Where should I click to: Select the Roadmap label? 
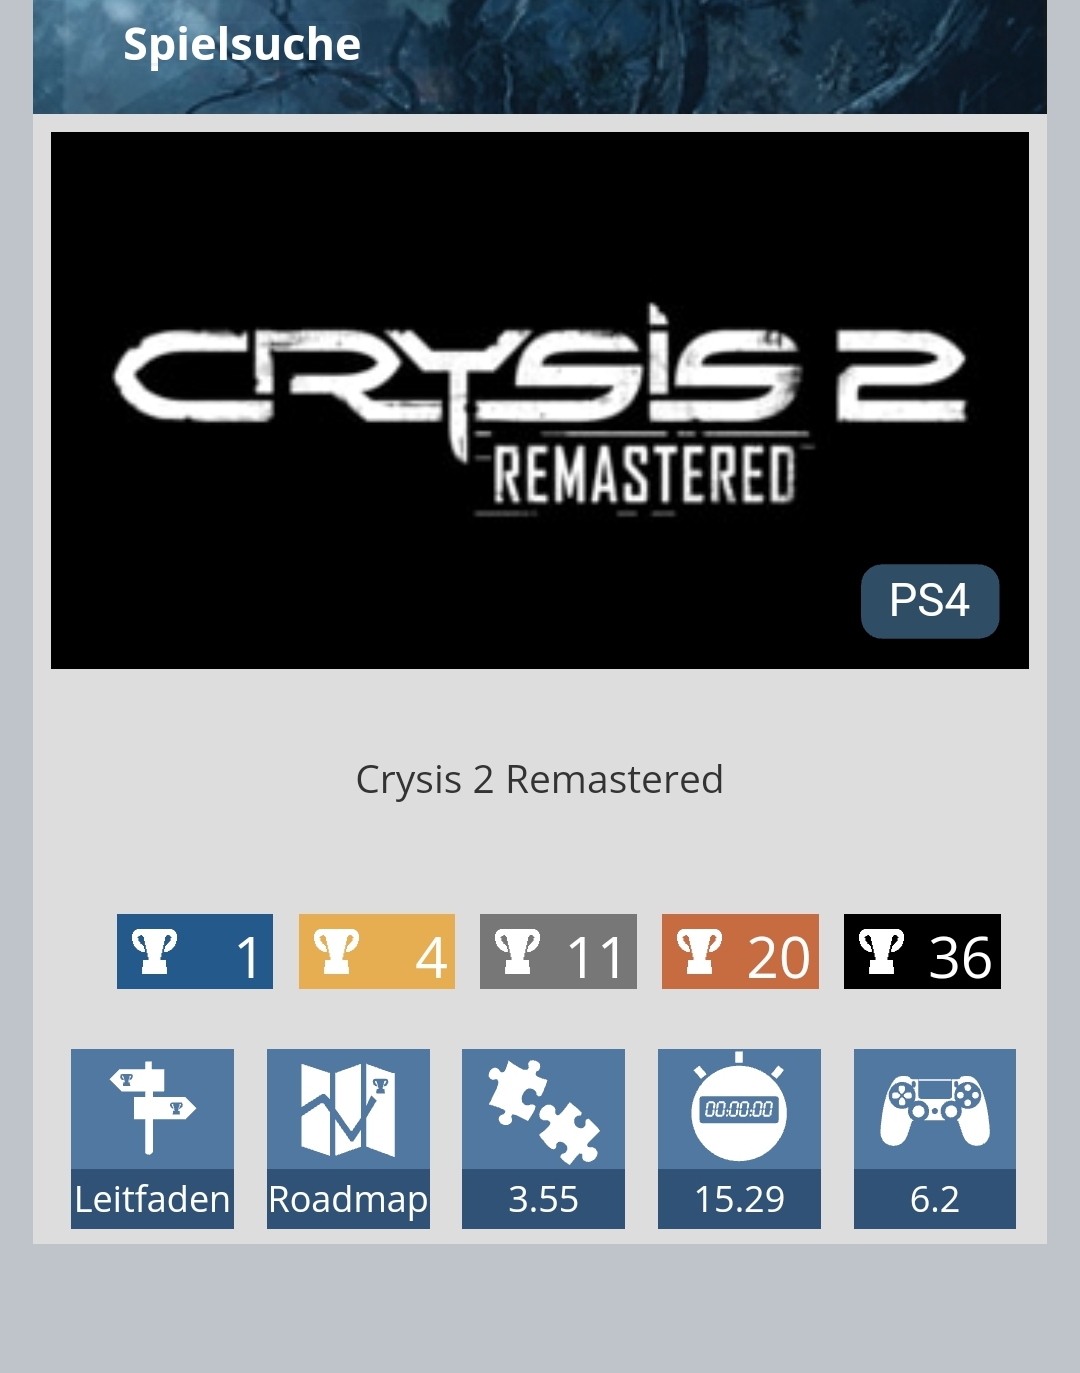pyautogui.click(x=348, y=1199)
